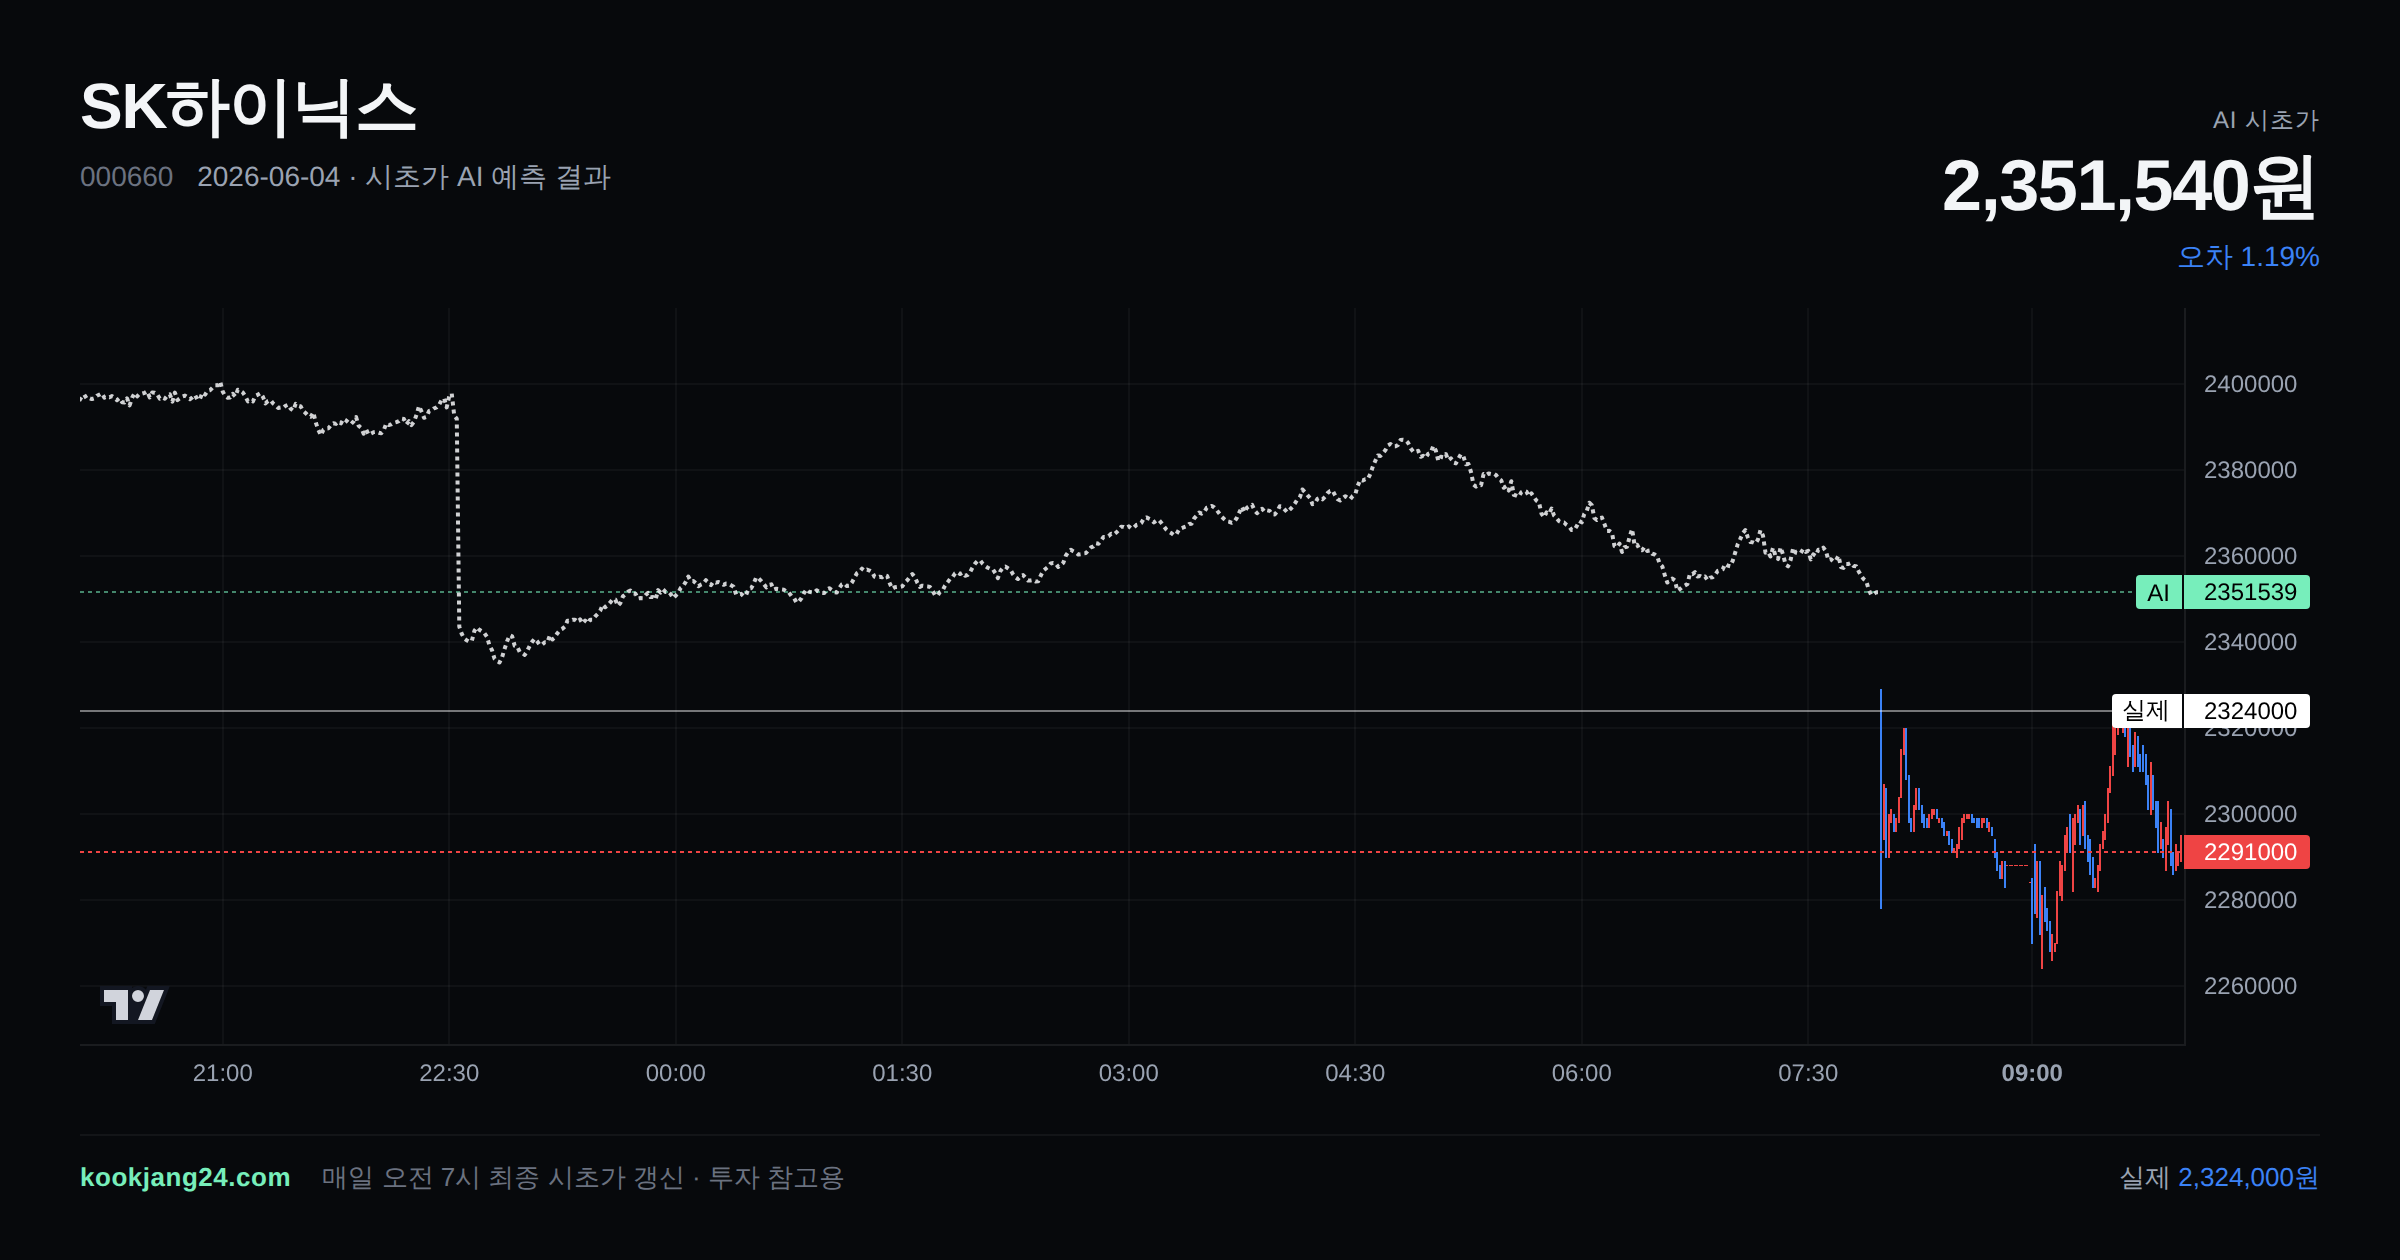Click the SK하이닉스 stock title
This screenshot has width=2400, height=1260.
coord(248,108)
